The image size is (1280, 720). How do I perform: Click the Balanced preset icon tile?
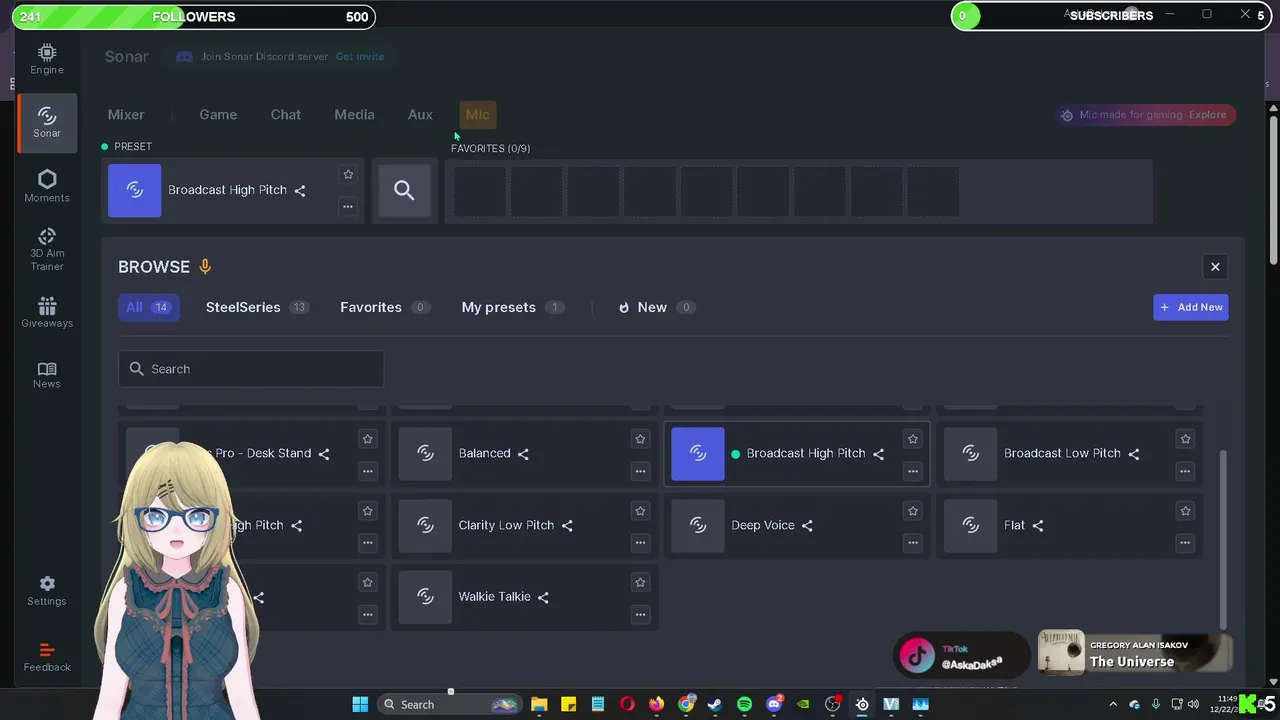click(x=425, y=453)
